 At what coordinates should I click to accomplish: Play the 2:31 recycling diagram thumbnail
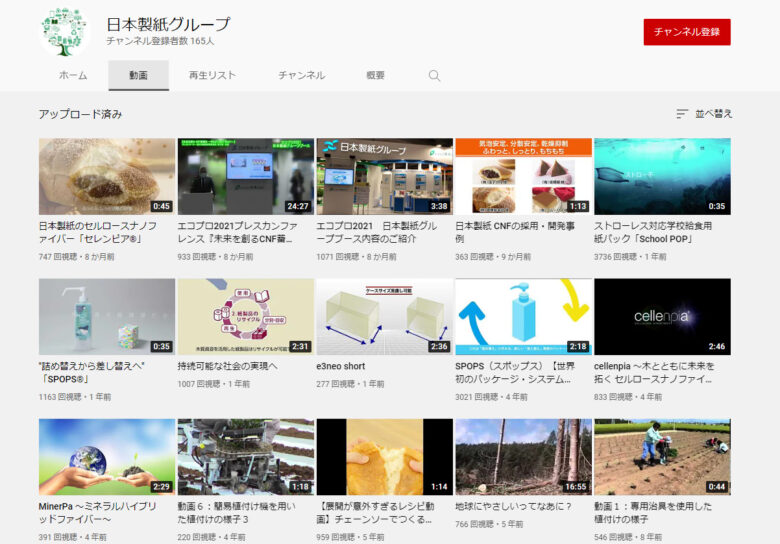coord(246,317)
